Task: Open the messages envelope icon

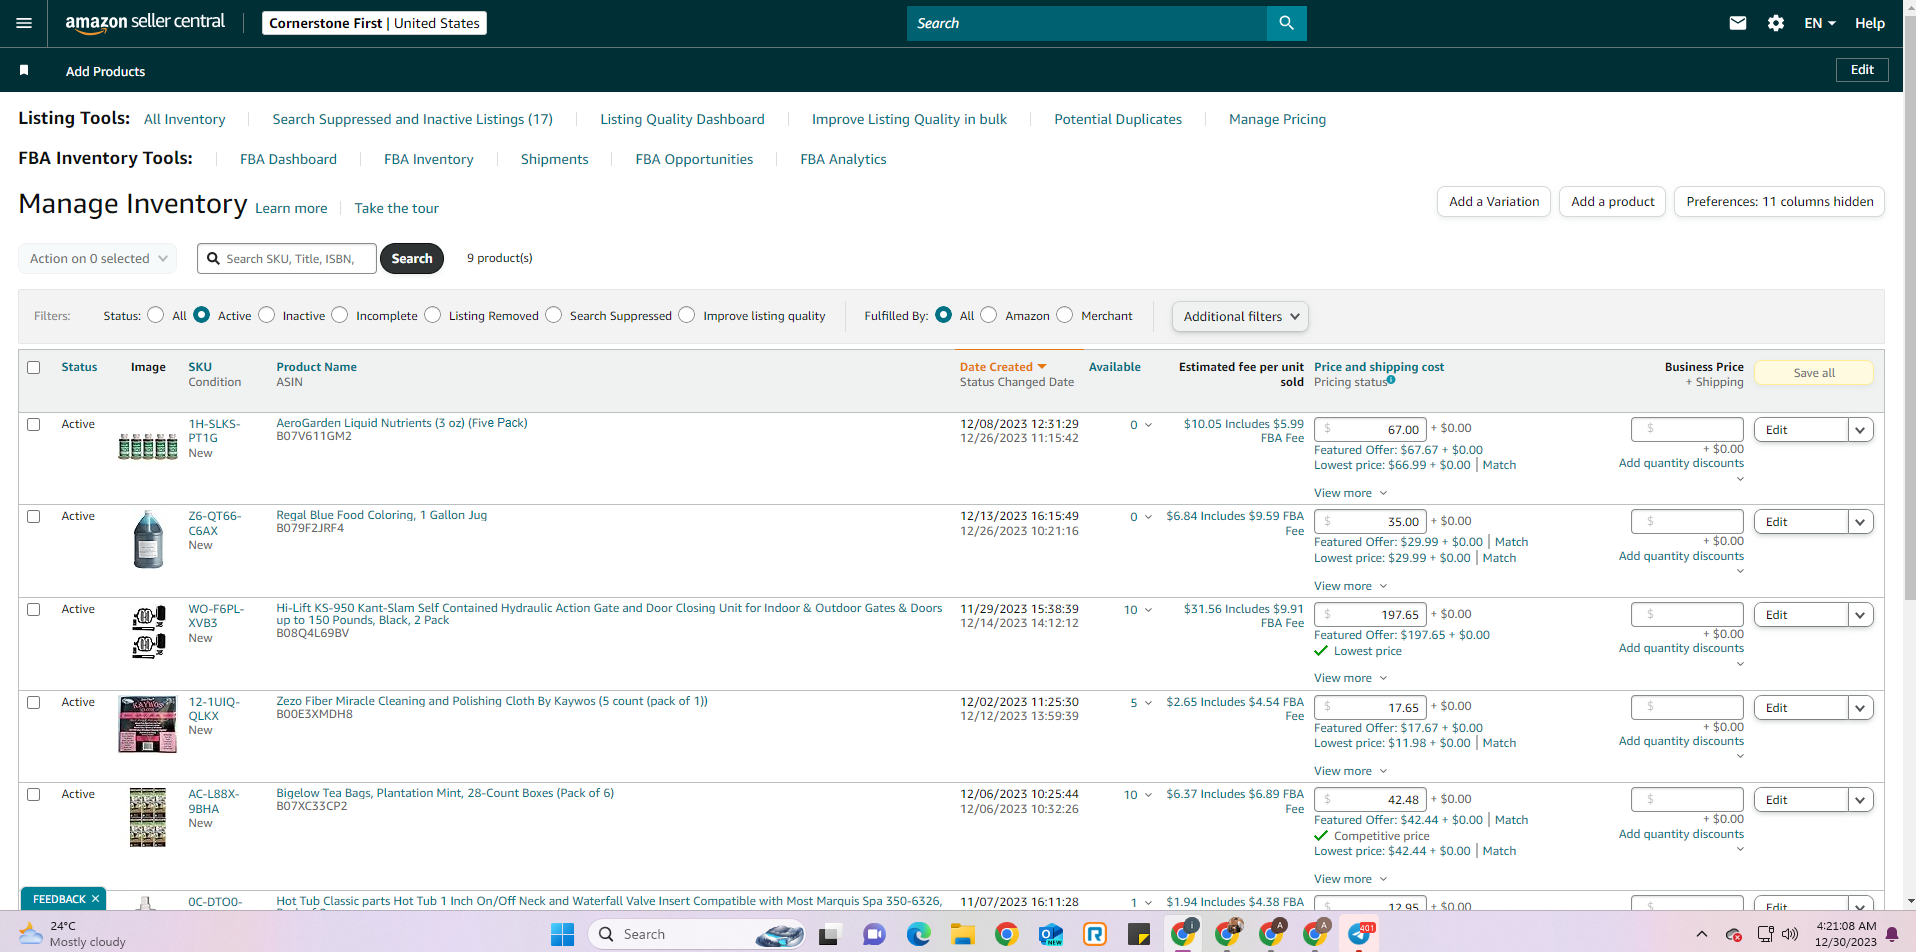Action: [1738, 23]
